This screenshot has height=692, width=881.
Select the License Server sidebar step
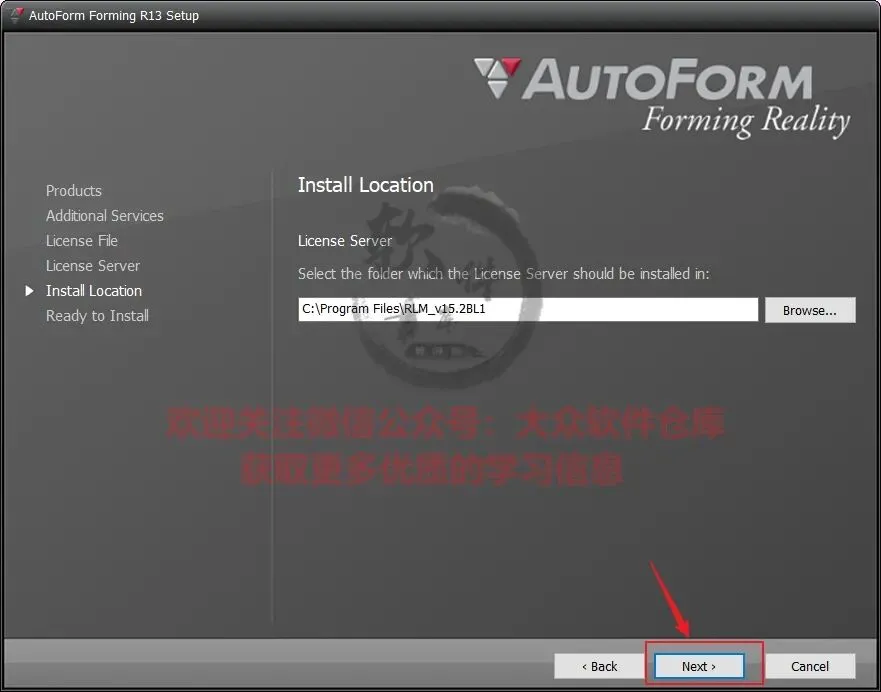tap(93, 266)
